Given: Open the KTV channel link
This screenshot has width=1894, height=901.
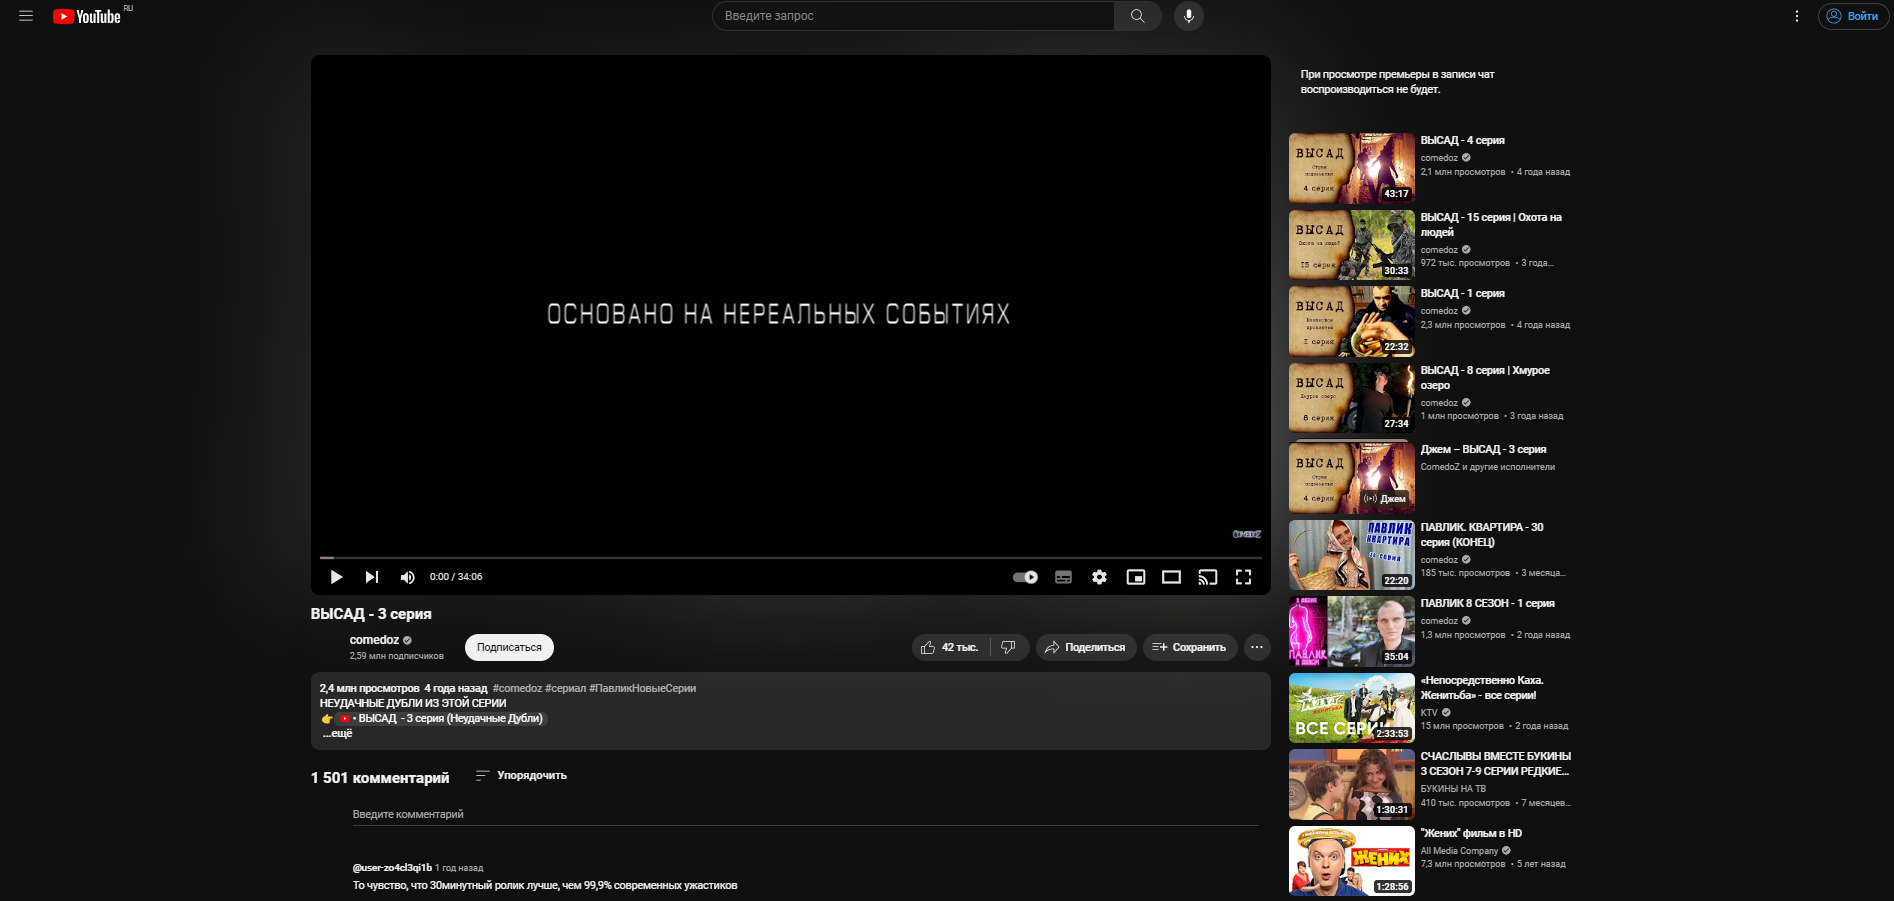Looking at the screenshot, I should point(1429,713).
